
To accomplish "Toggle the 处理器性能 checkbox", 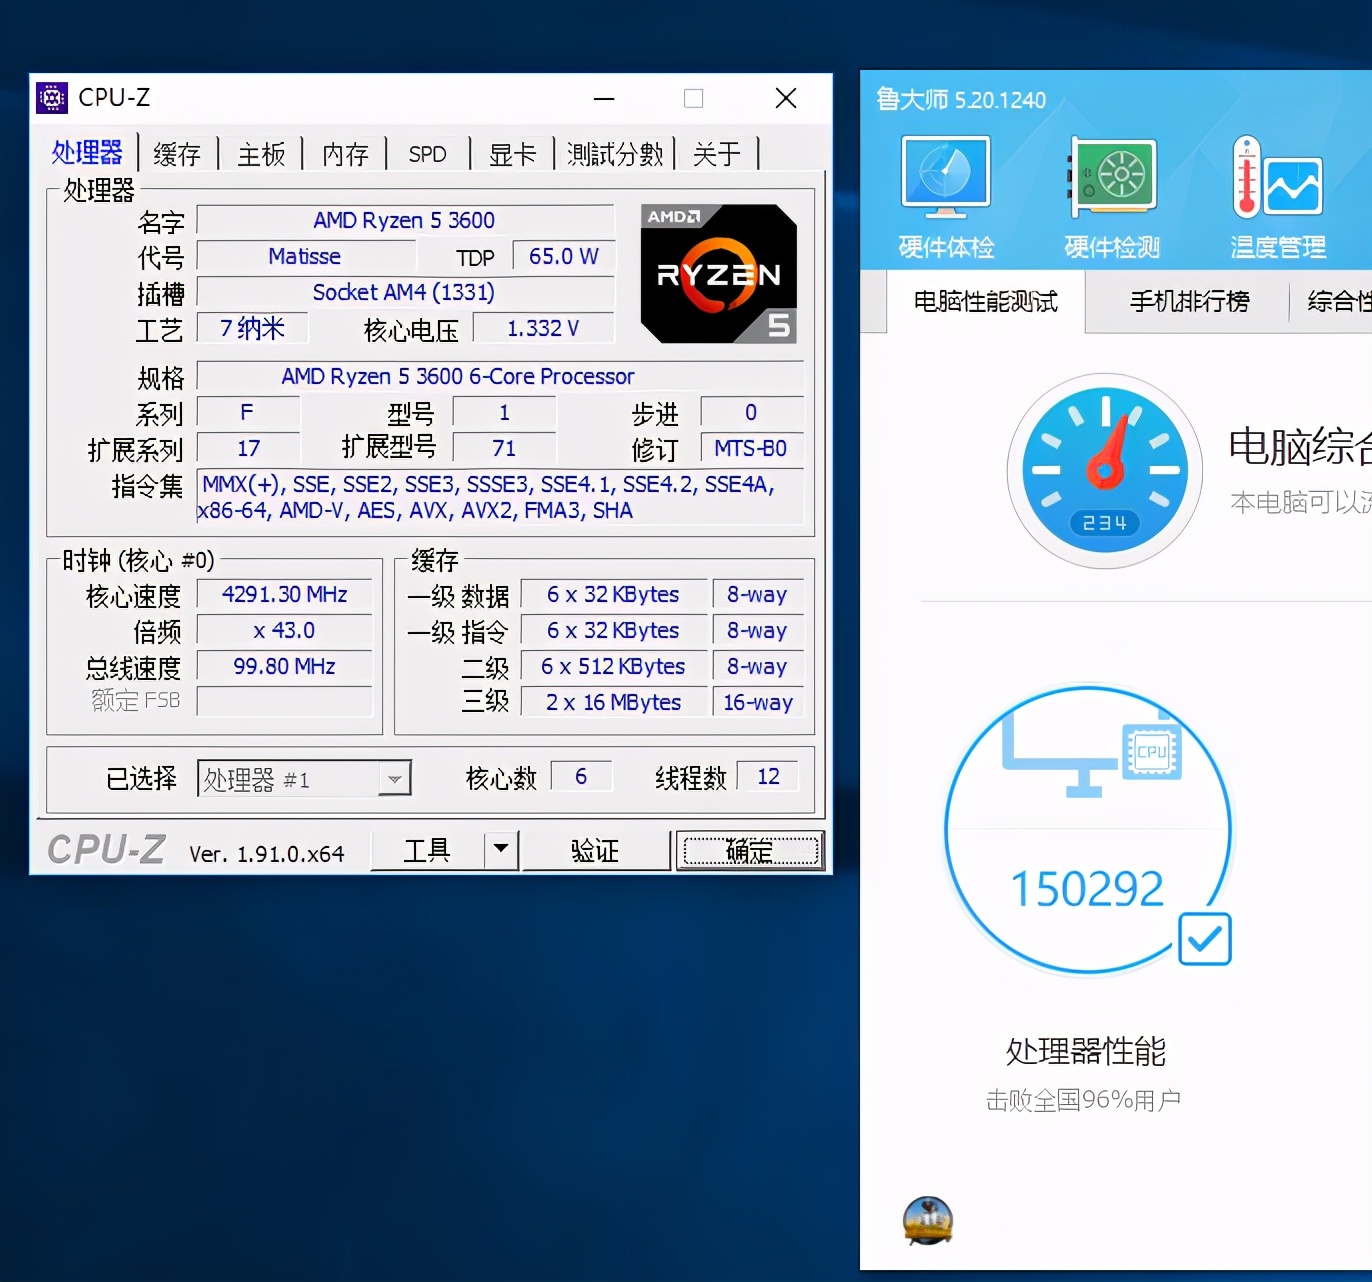I will point(1204,939).
